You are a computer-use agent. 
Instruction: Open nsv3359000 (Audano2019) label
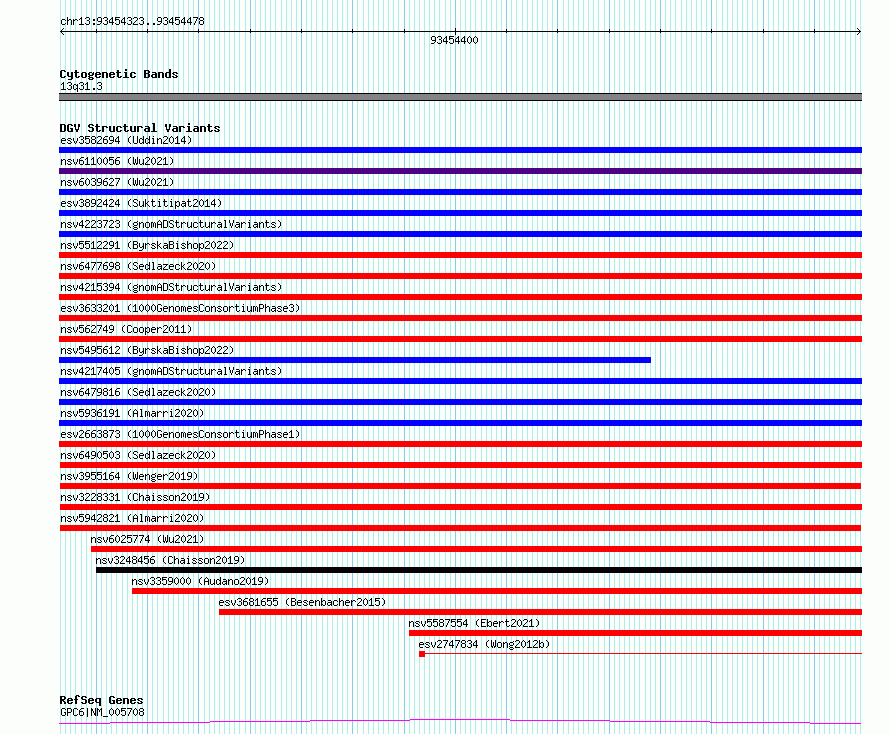click(200, 581)
